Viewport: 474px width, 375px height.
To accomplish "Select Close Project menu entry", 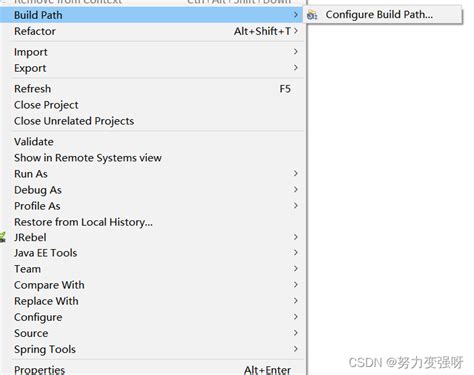I will (x=153, y=105).
